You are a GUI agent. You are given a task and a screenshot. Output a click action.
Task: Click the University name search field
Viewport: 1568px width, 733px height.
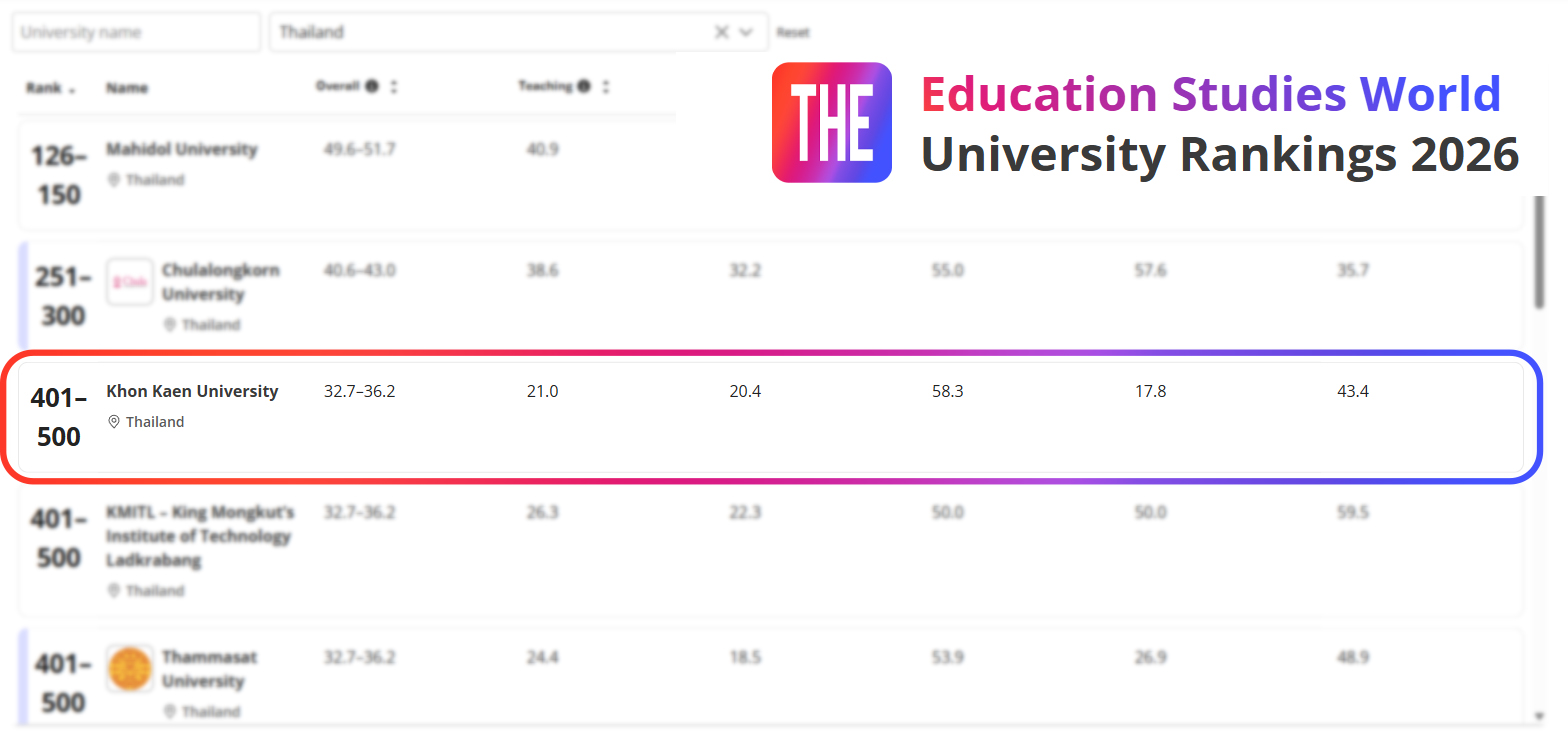136,32
